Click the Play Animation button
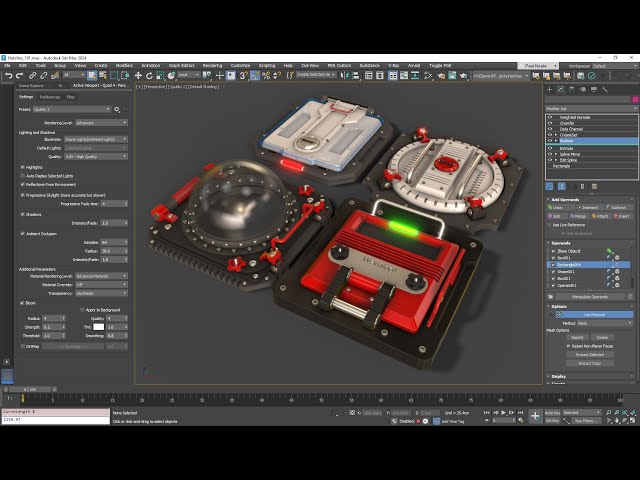This screenshot has width=640, height=480. coord(503,413)
